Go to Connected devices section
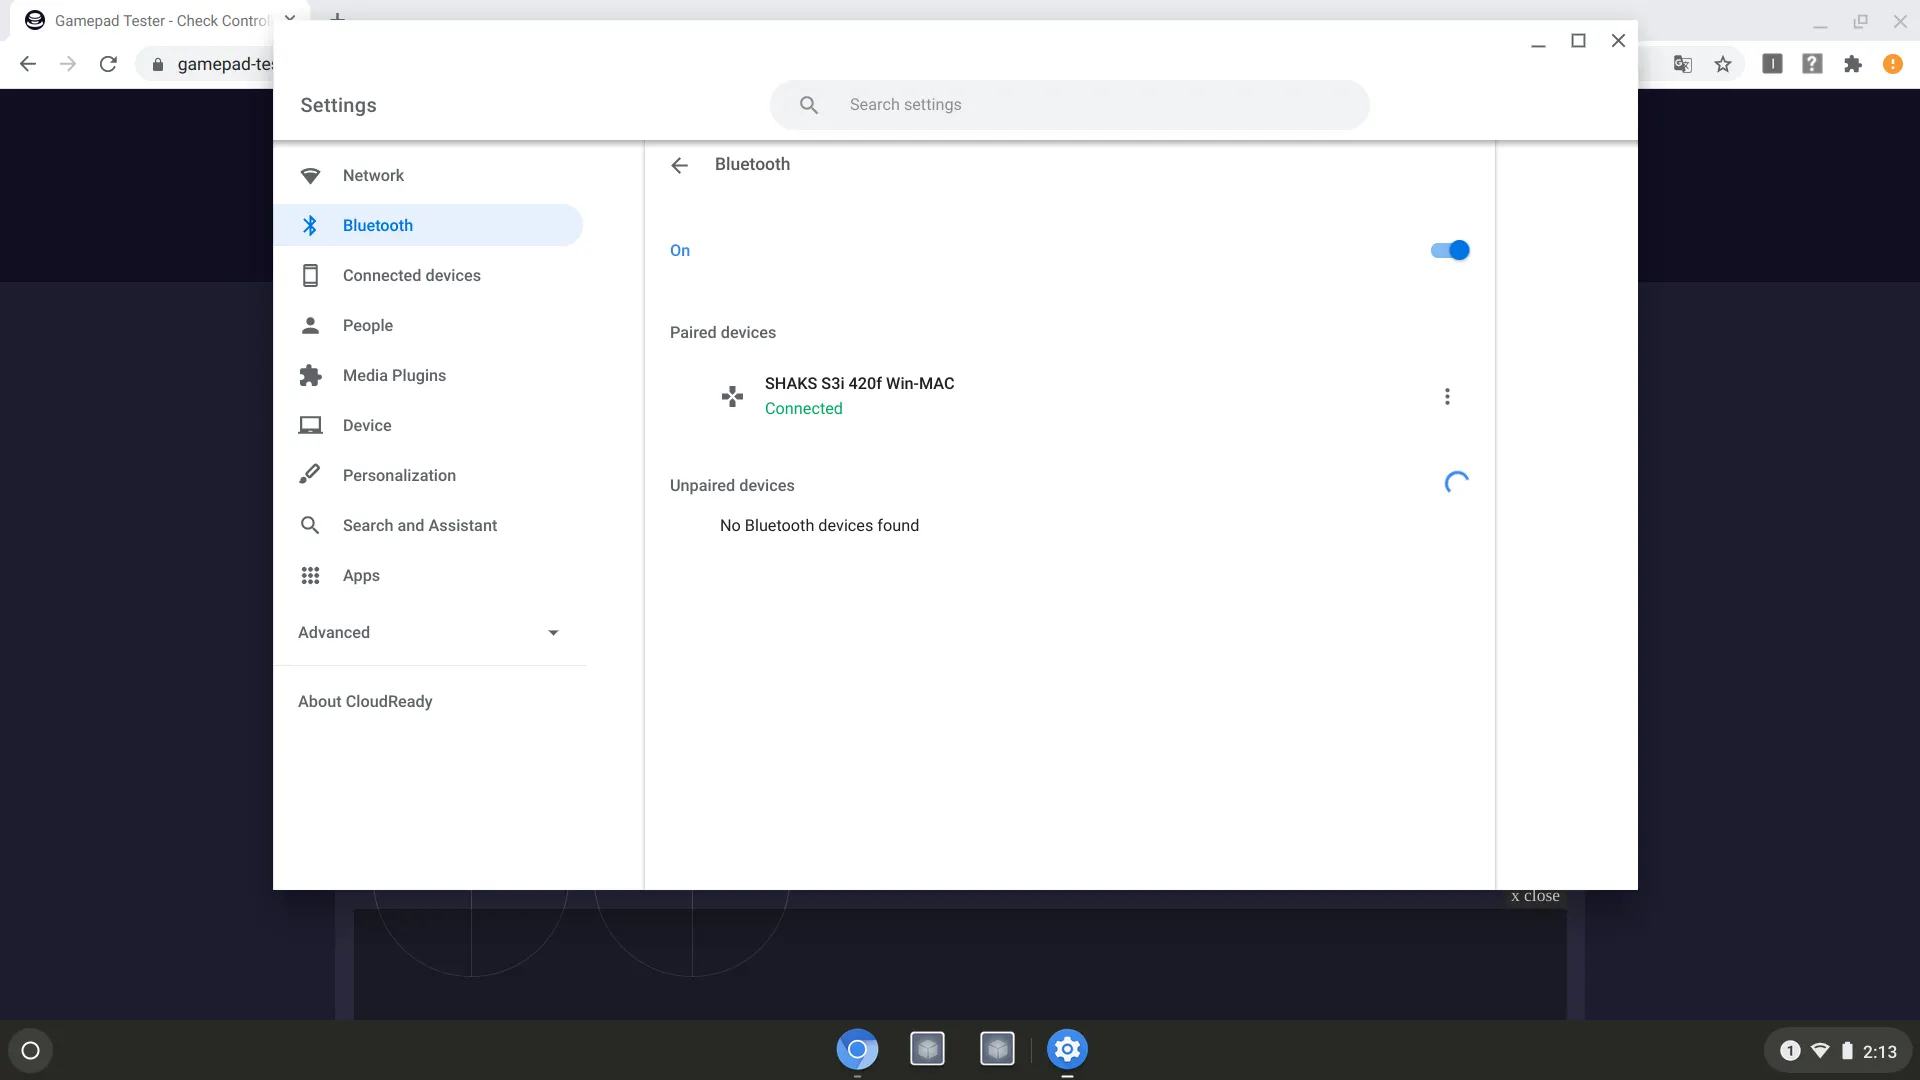The image size is (1920, 1080). coord(411,276)
